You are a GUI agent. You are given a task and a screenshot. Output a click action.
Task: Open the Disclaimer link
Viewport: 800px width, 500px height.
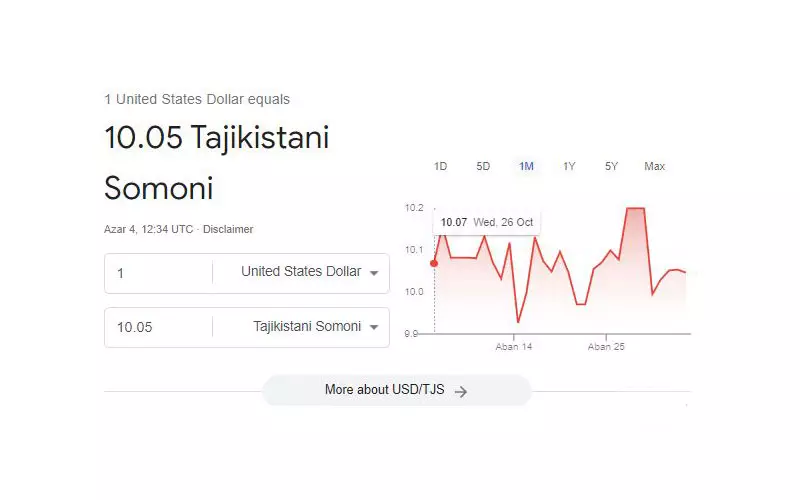[230, 229]
